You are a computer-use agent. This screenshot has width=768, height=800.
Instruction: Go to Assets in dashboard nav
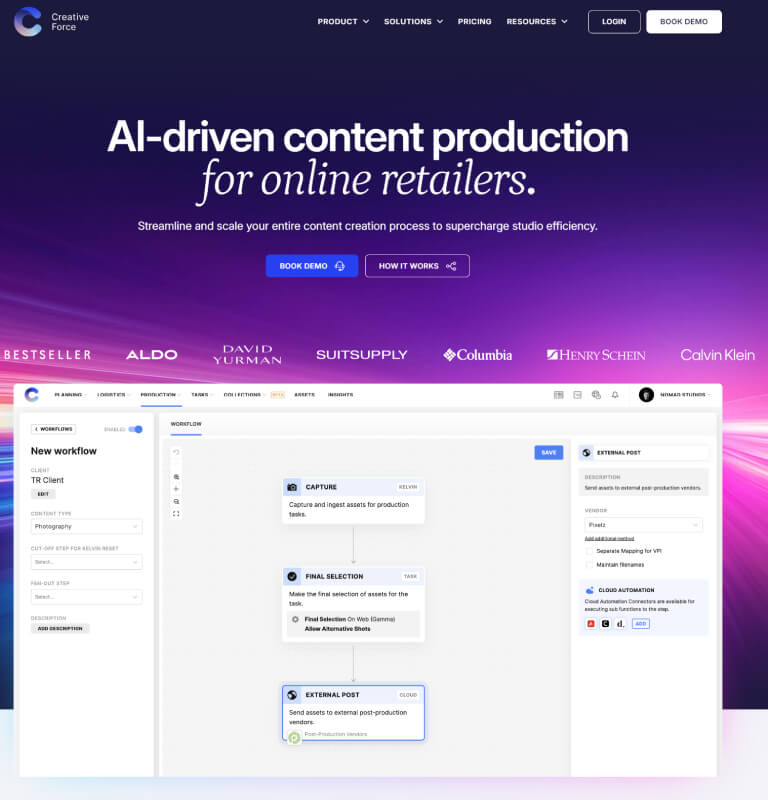click(x=305, y=395)
